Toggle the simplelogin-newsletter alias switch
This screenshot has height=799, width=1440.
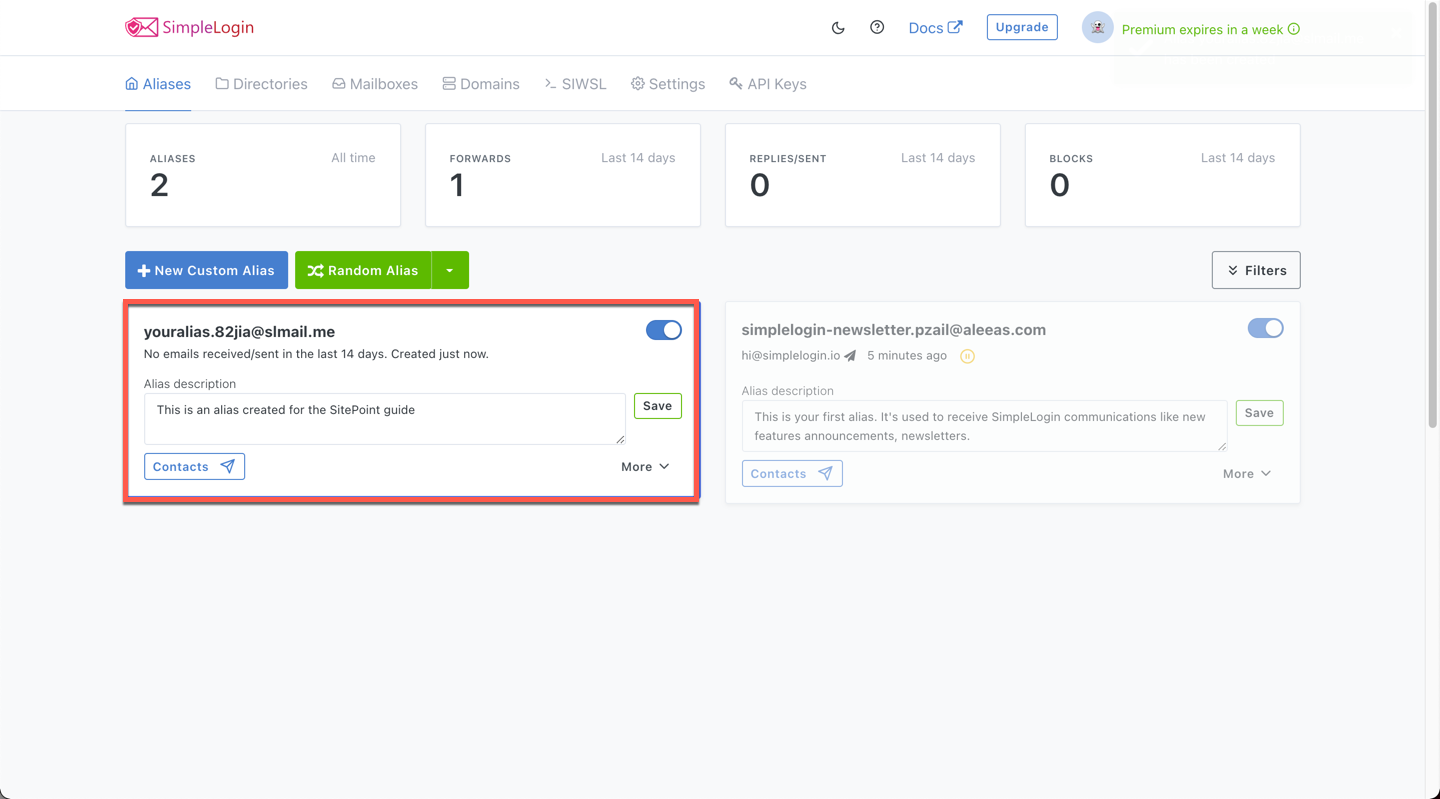point(1265,328)
